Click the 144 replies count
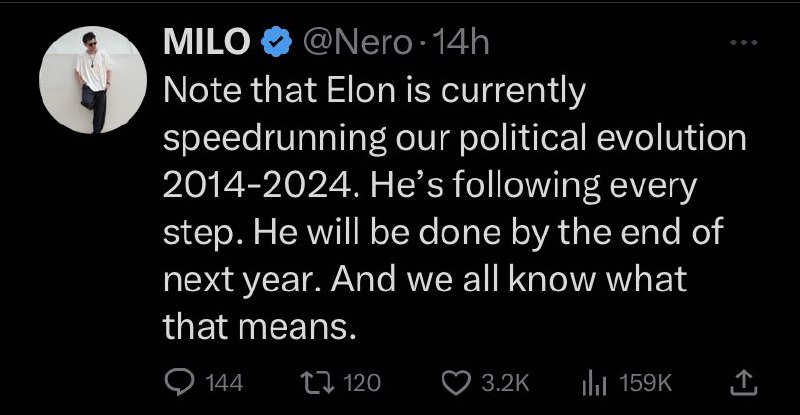This screenshot has height=415, width=800. pyautogui.click(x=224, y=383)
